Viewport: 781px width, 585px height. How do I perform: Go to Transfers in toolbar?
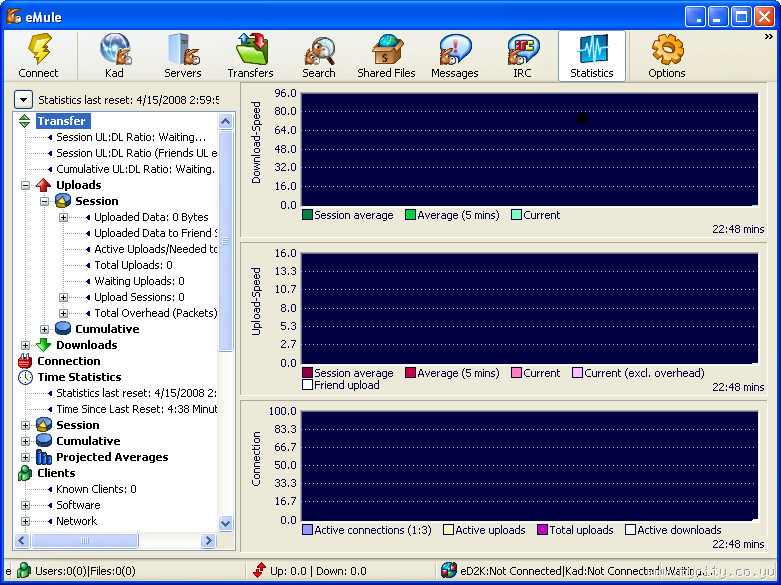(x=250, y=50)
